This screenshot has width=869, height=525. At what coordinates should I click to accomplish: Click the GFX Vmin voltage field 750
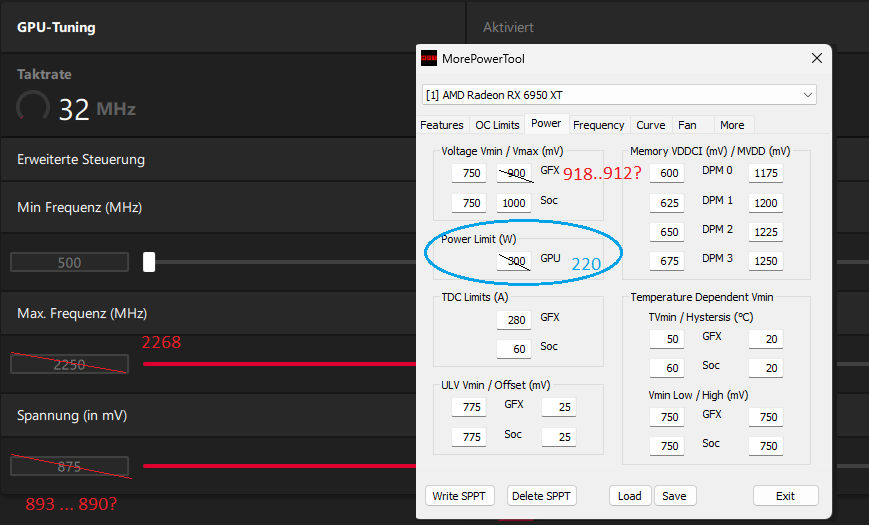click(469, 173)
